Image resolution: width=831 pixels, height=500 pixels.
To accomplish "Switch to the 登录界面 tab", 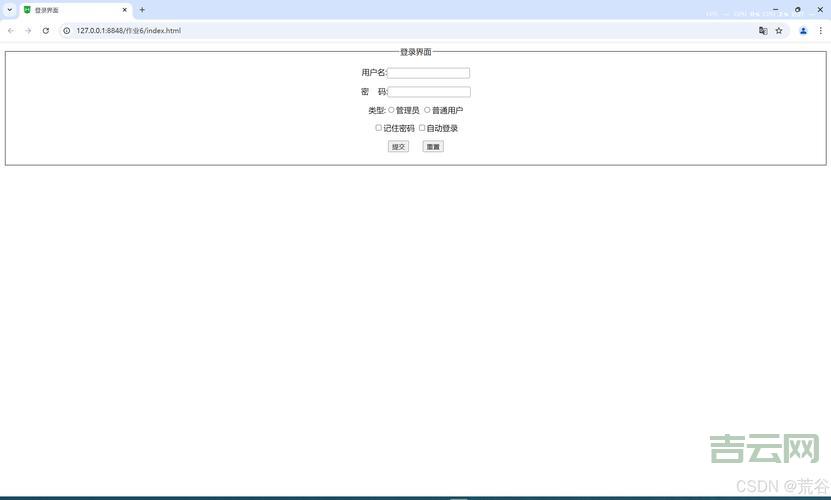I will 70,10.
